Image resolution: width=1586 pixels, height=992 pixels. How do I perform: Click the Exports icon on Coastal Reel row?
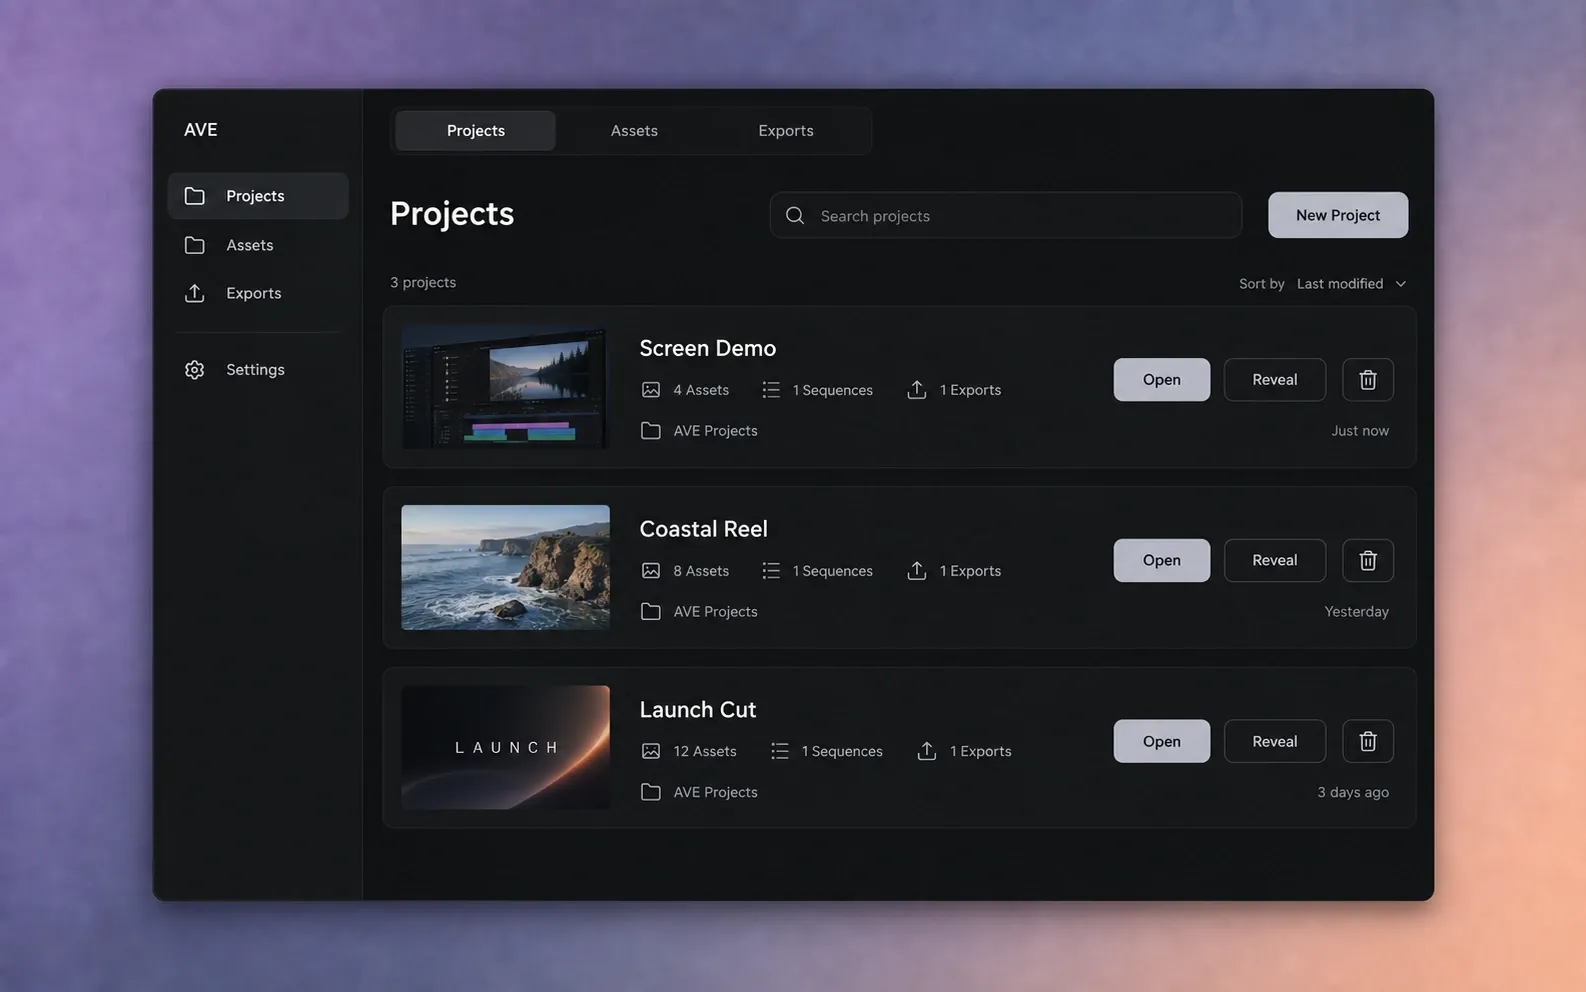(x=917, y=571)
